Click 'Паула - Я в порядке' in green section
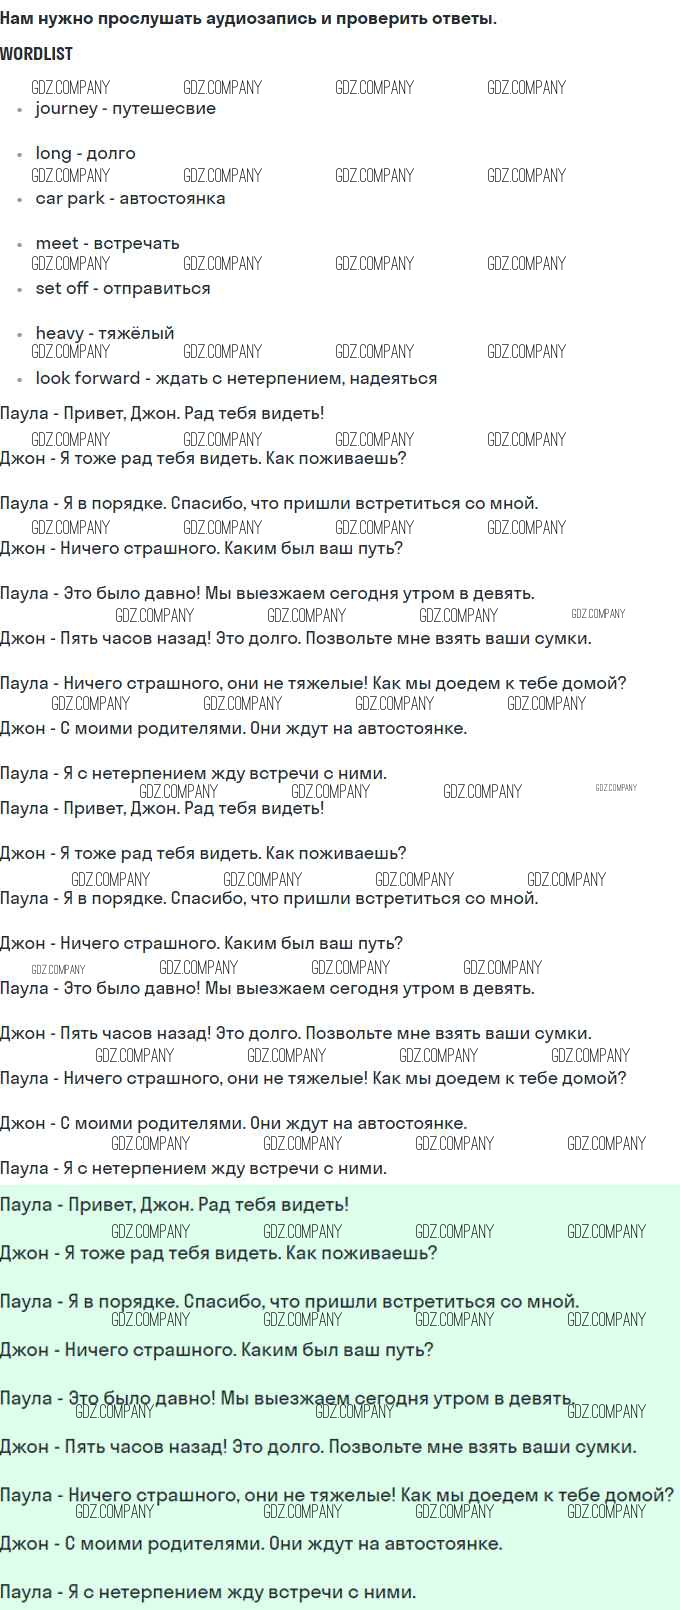Viewport: 680px width, 1610px height. coord(289,1301)
